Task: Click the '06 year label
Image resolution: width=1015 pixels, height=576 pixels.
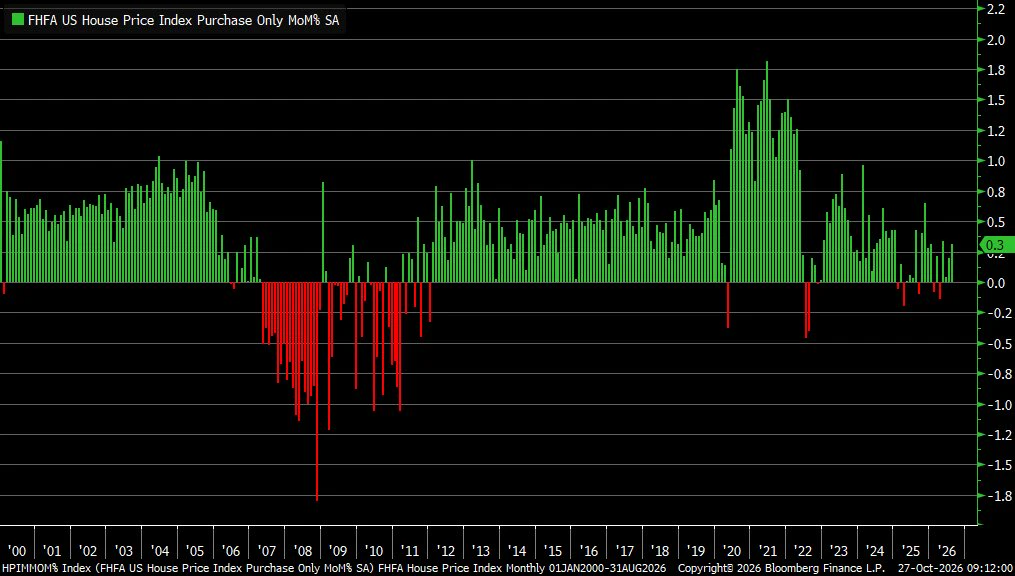Action: 230,551
